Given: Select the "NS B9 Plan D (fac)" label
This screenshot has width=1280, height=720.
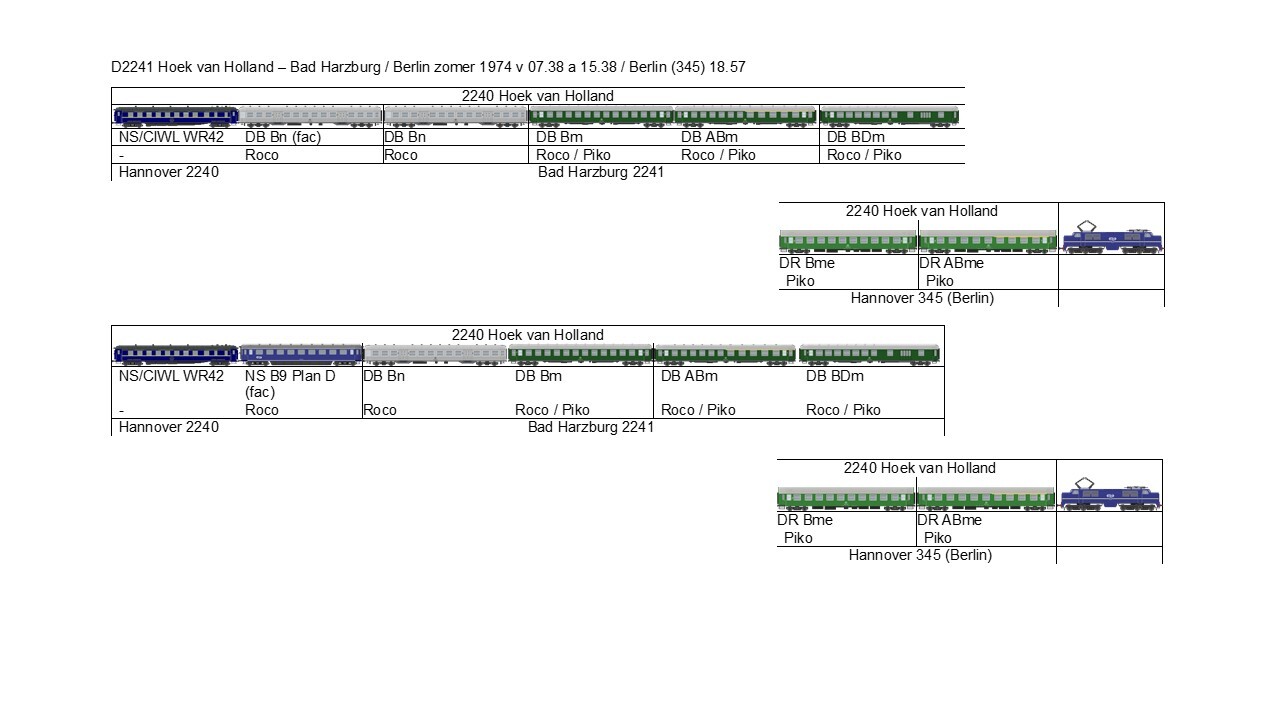Looking at the screenshot, I should tap(290, 384).
